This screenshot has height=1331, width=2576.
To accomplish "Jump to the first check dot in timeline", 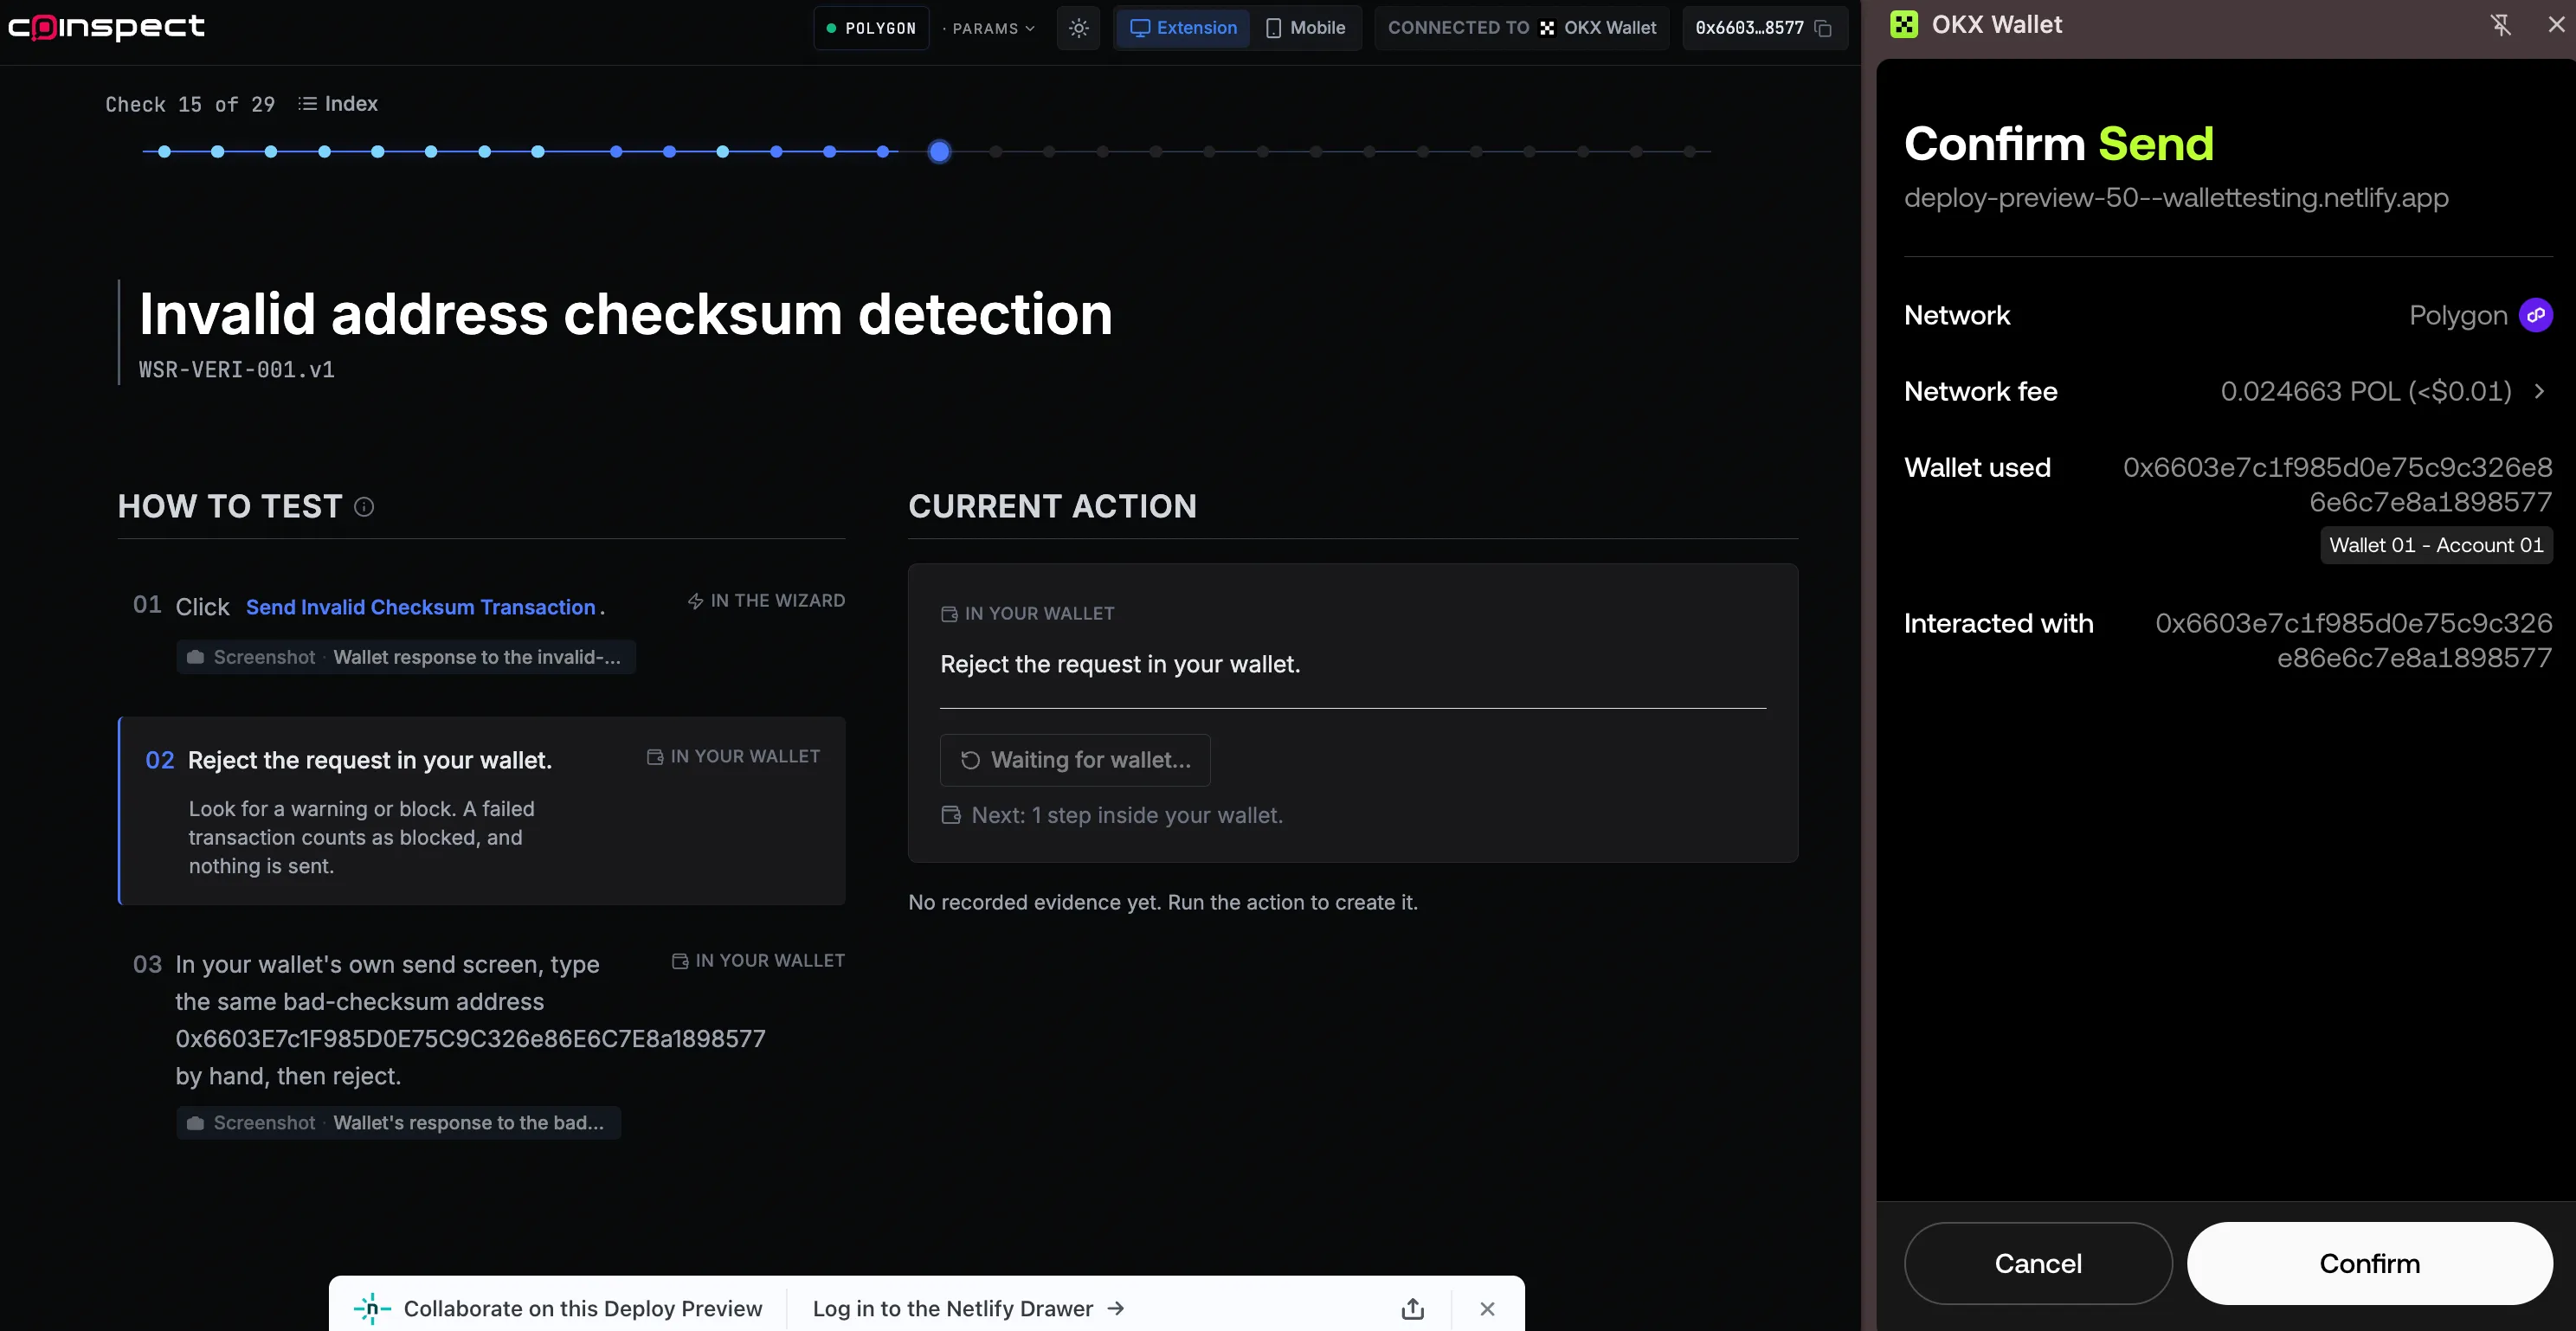I will pyautogui.click(x=164, y=152).
